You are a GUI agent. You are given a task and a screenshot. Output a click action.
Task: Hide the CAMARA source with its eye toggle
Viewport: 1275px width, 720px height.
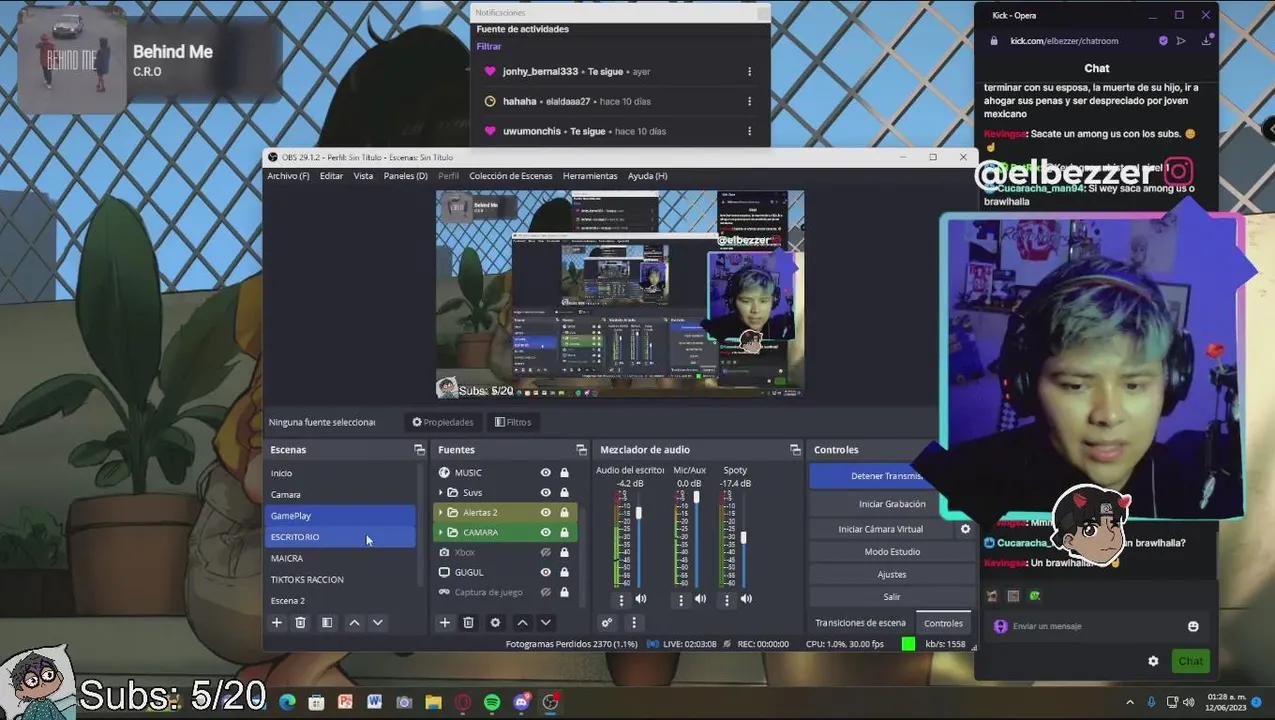click(546, 532)
